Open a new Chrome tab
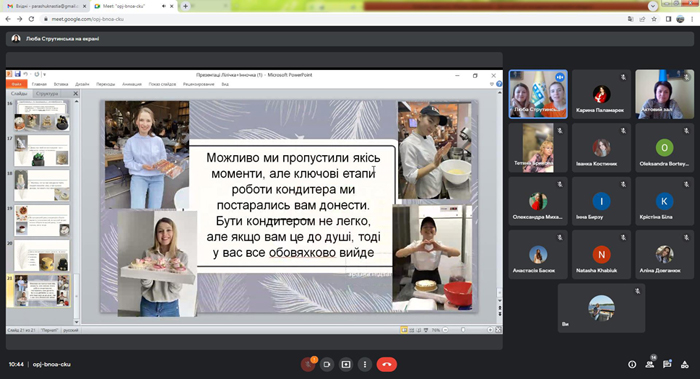700x379 pixels. (185, 6)
